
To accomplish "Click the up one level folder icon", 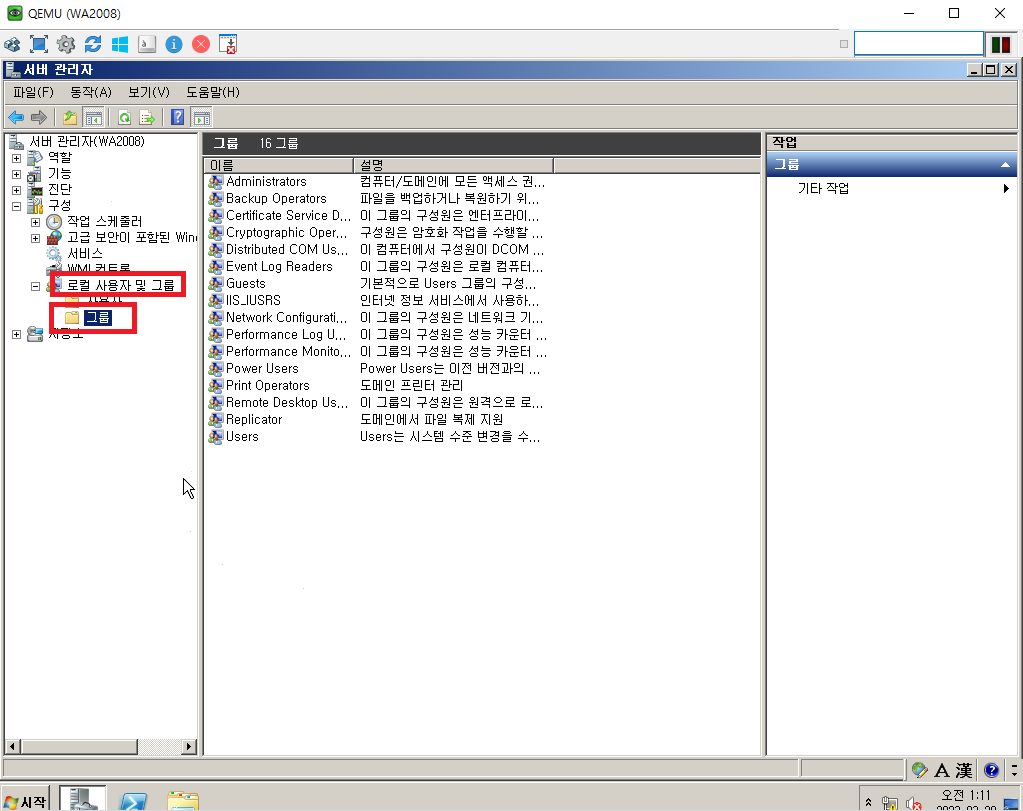I will click(x=70, y=117).
